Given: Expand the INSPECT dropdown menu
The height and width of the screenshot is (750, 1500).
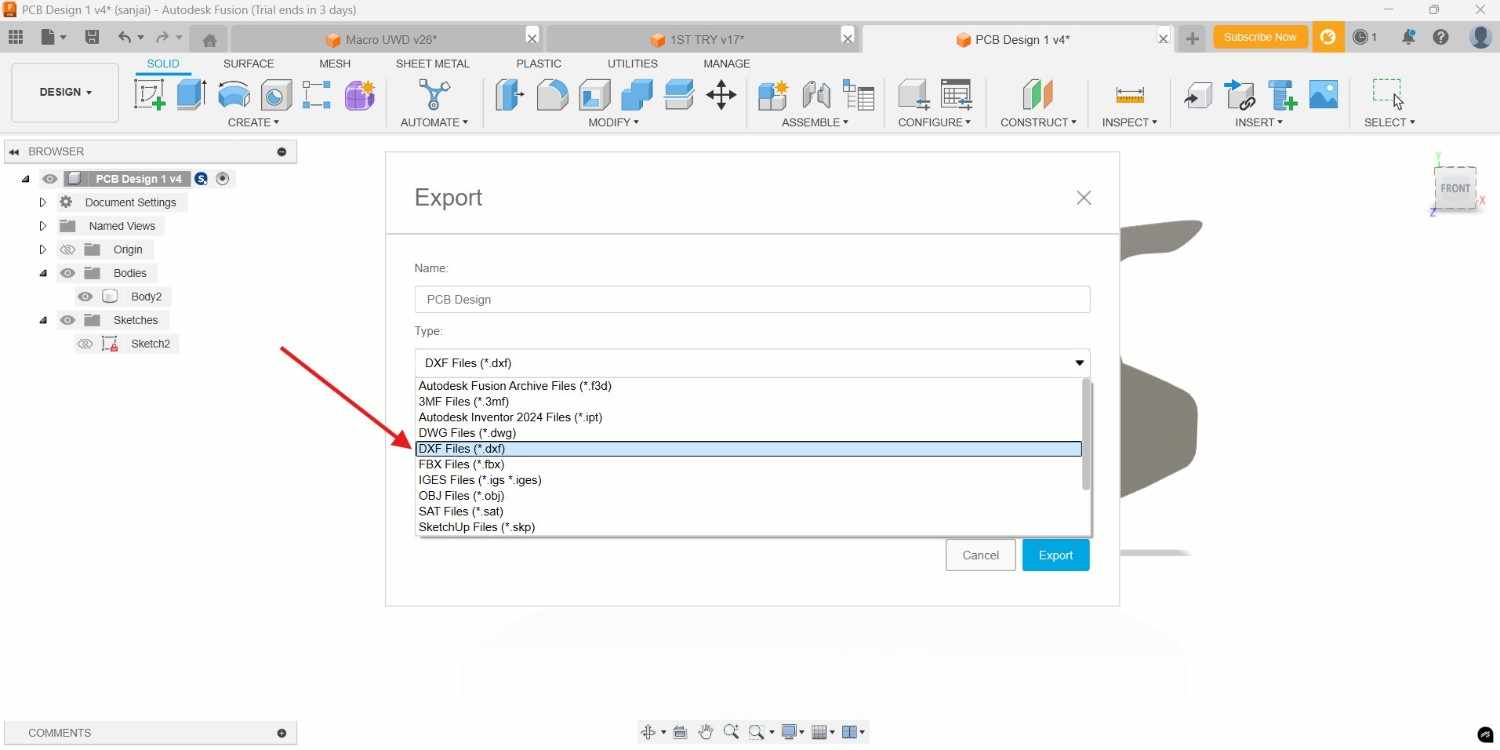Looking at the screenshot, I should [1130, 122].
